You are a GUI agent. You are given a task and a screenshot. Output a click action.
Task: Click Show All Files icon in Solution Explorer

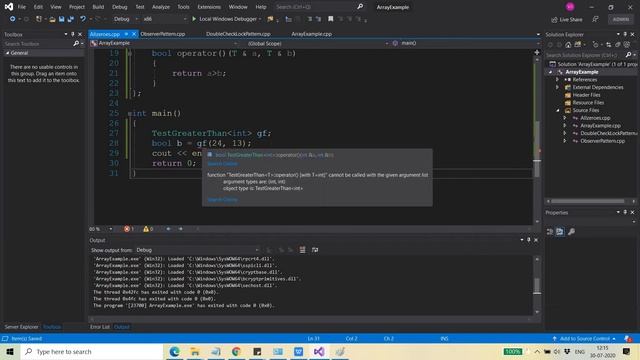618,44
